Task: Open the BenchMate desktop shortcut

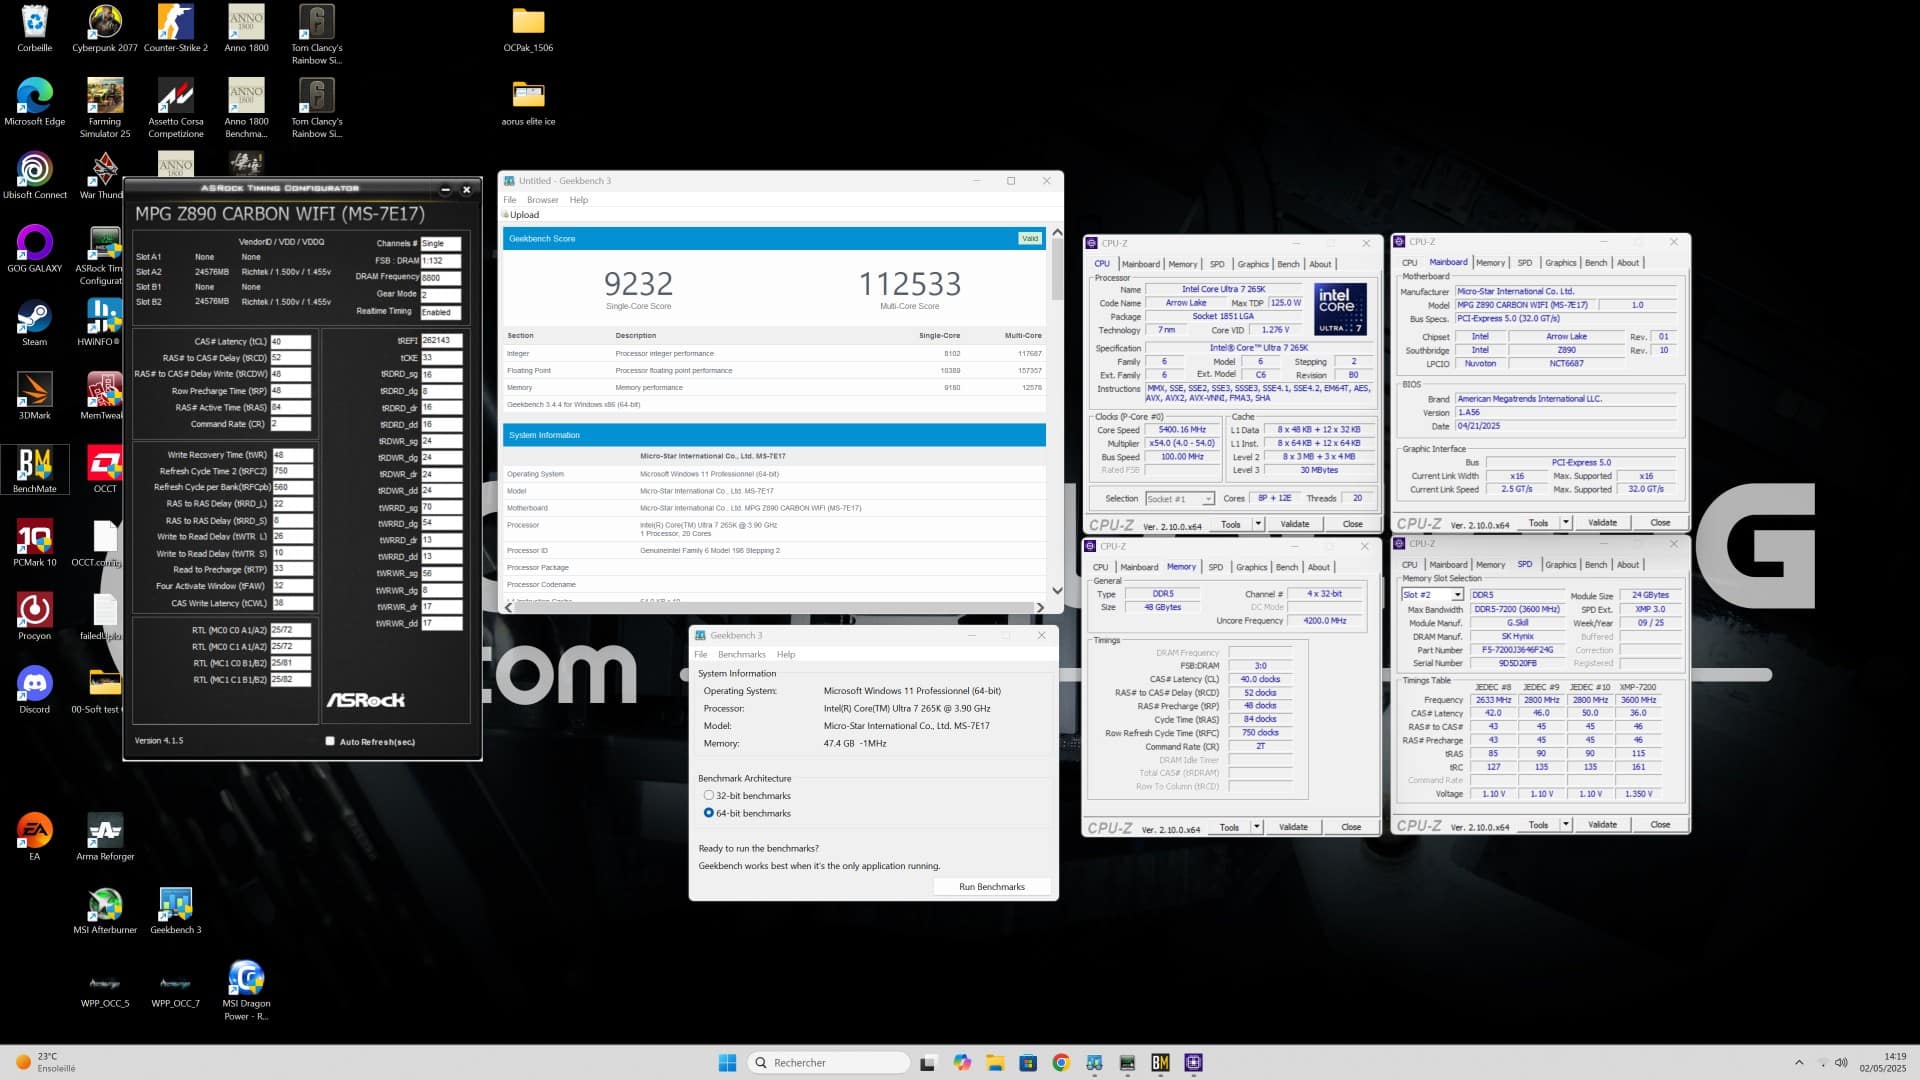Action: (34, 469)
